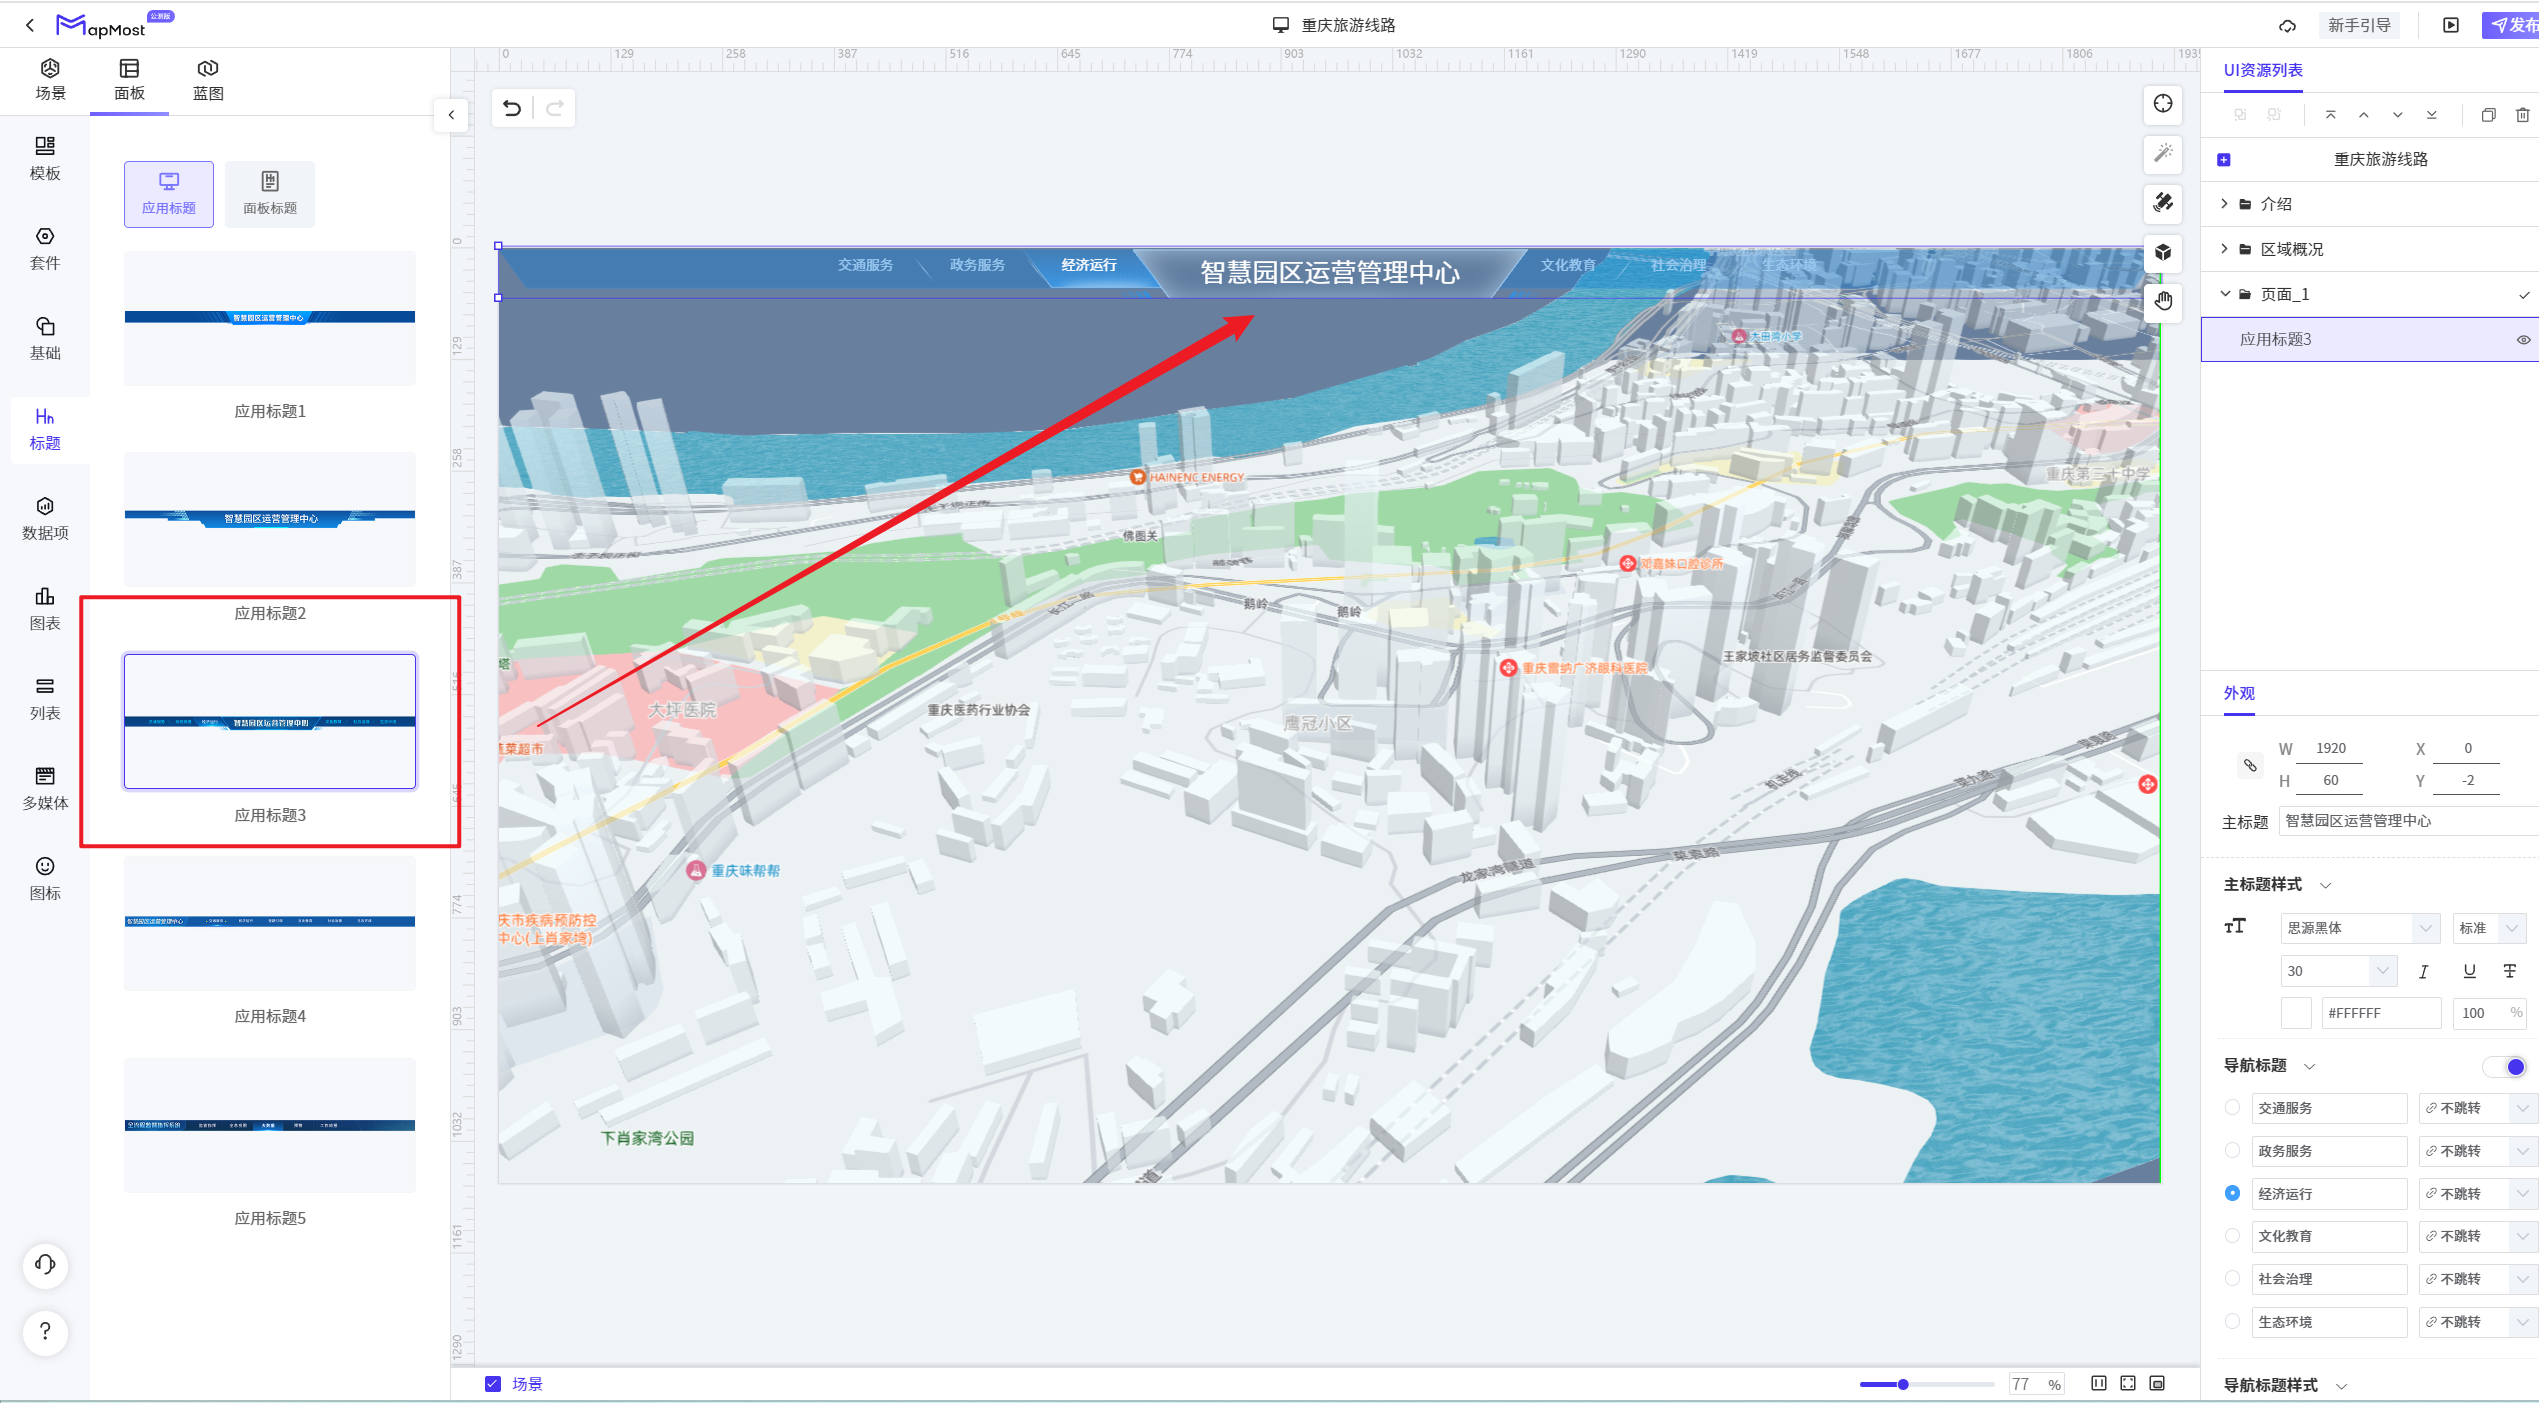Delete selected item with trash icon
Viewport: 2539px width, 1403px height.
click(2523, 115)
